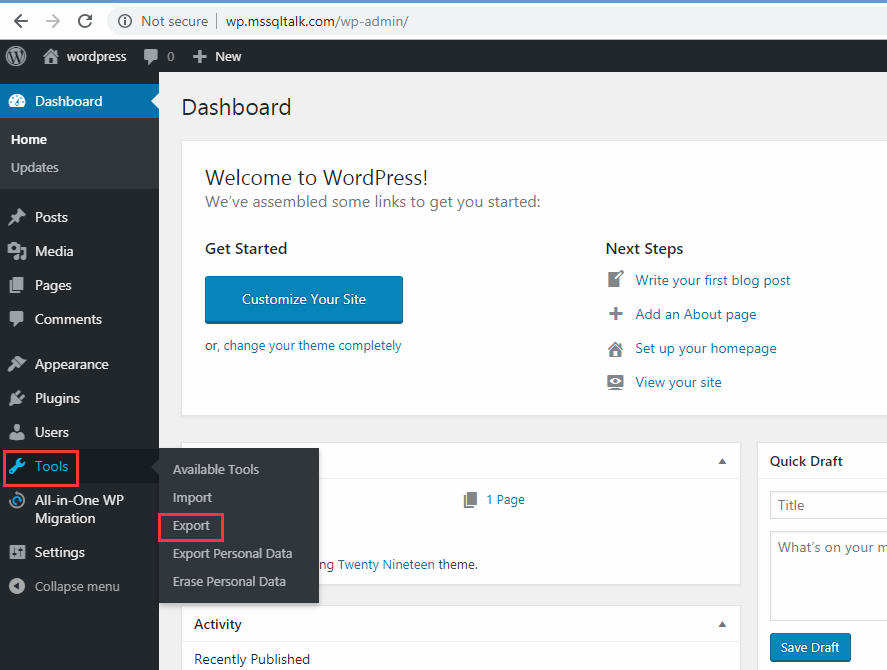Reload the page with refresh icon
Screen dimensions: 887x670
click(x=85, y=22)
